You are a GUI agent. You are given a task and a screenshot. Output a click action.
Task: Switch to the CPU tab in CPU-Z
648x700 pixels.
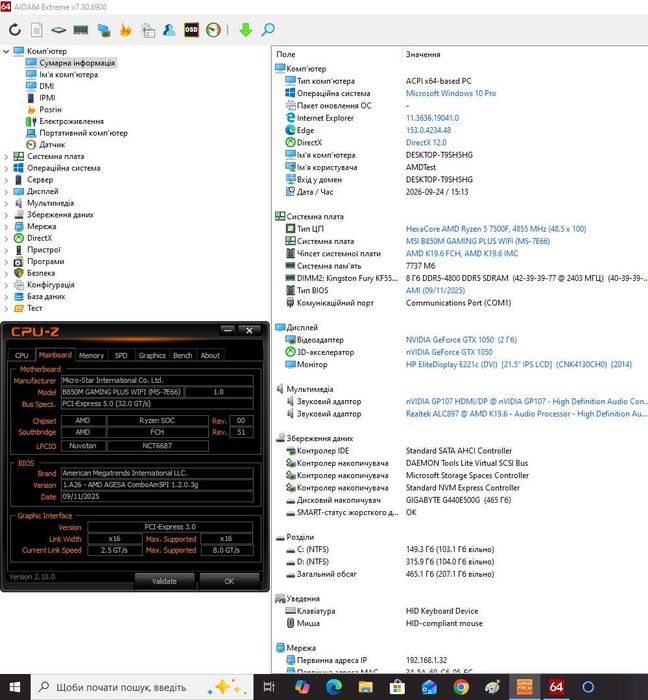tap(21, 355)
